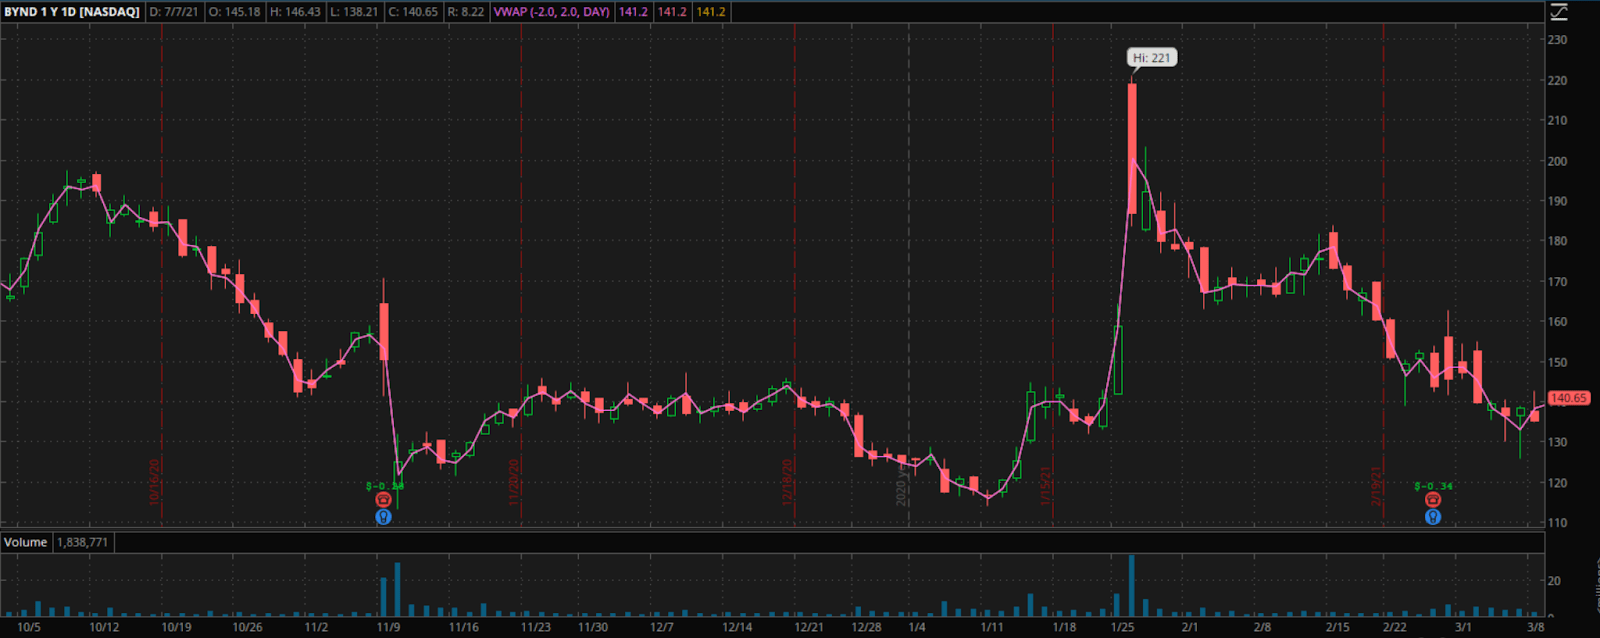The image size is (1600, 638).
Task: Click the 1/4 date axis label
Action: pos(917,627)
